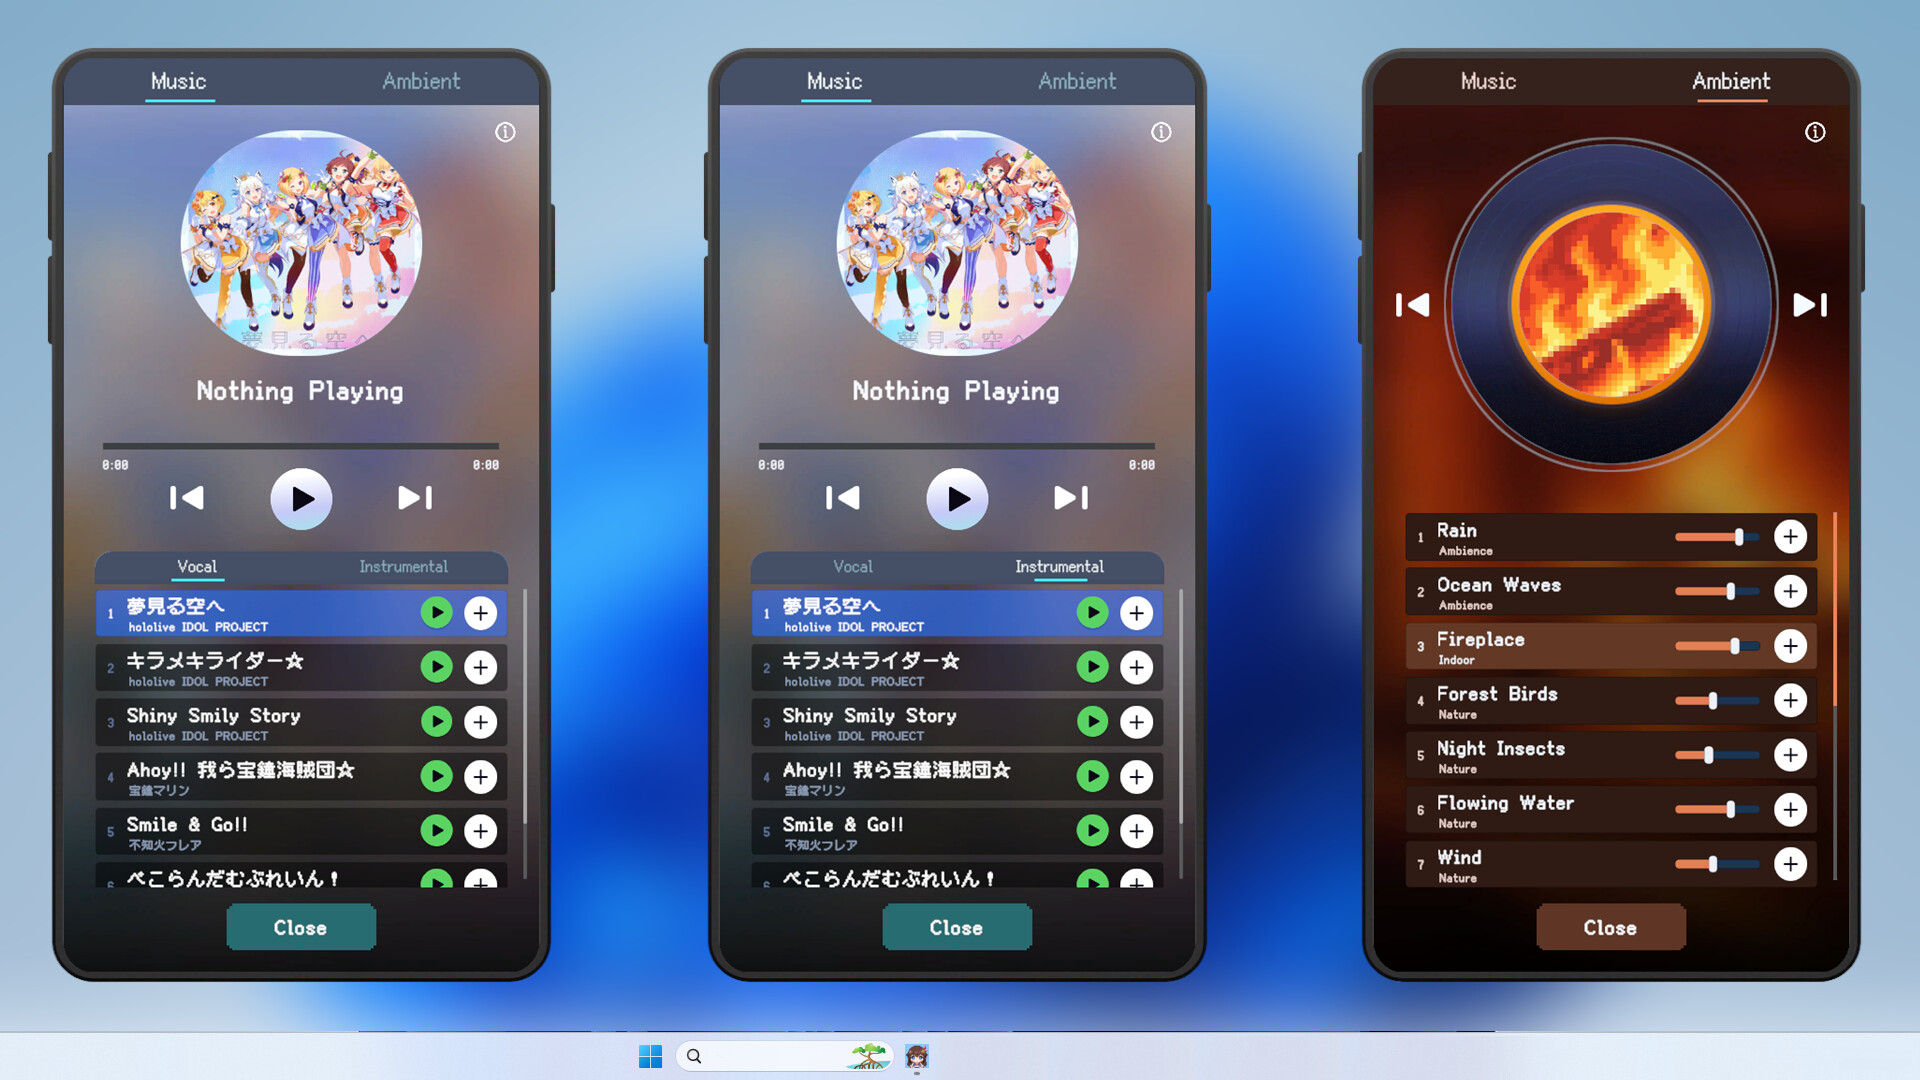Go to the previous track in the middle player

843,498
